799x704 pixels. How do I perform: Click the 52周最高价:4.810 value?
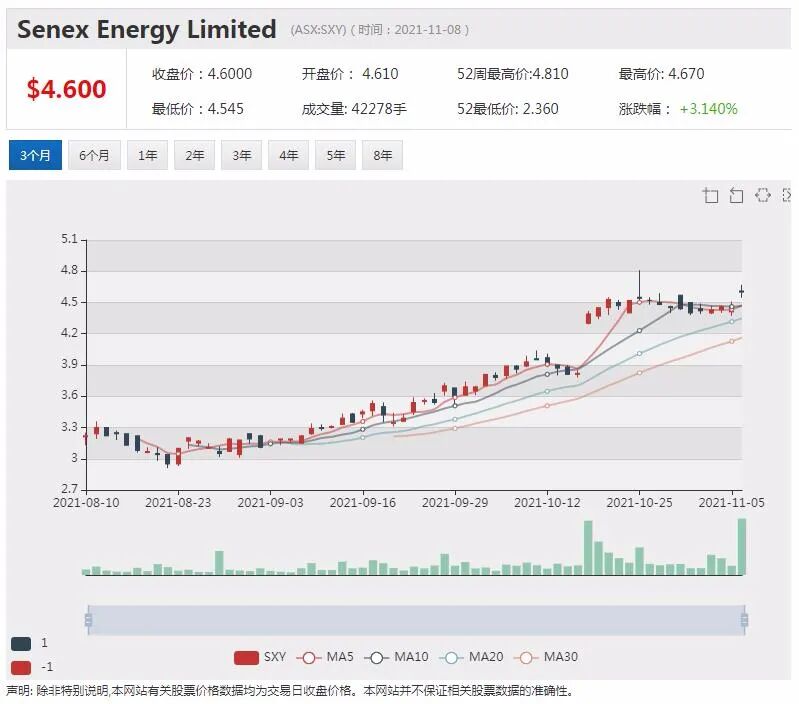512,74
